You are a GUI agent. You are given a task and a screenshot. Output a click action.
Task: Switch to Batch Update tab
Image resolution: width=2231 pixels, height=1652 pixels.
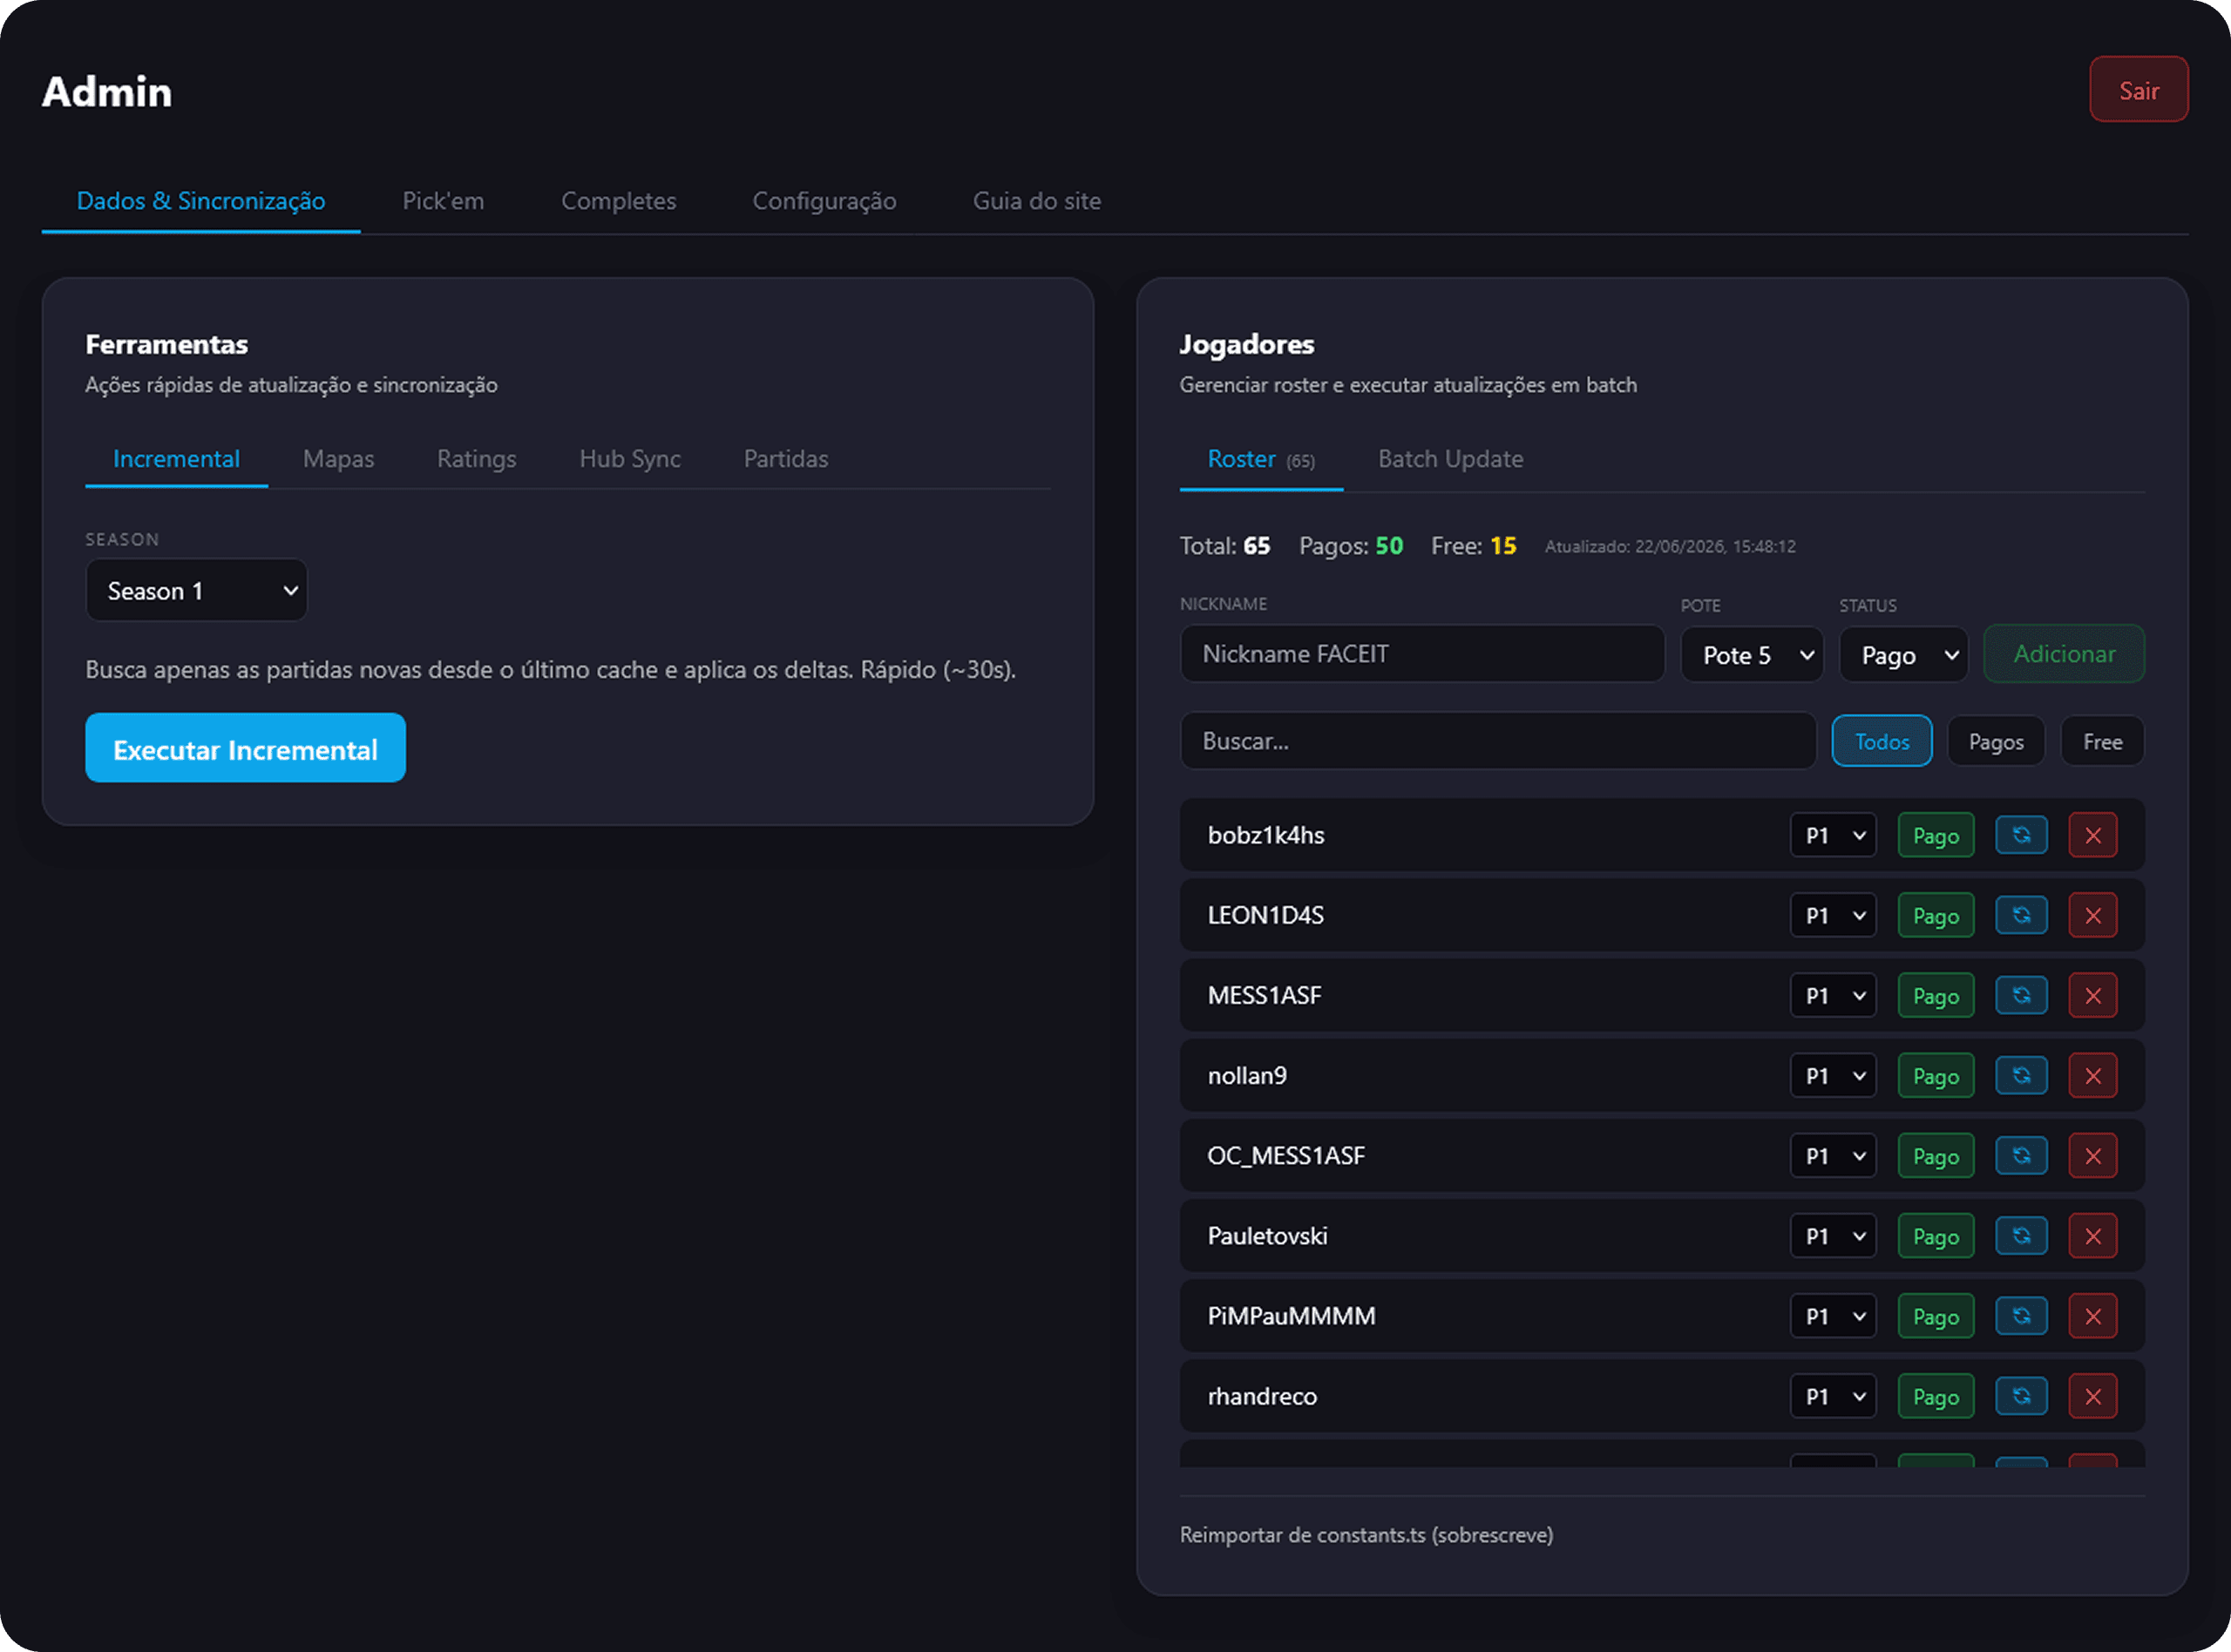[1450, 458]
